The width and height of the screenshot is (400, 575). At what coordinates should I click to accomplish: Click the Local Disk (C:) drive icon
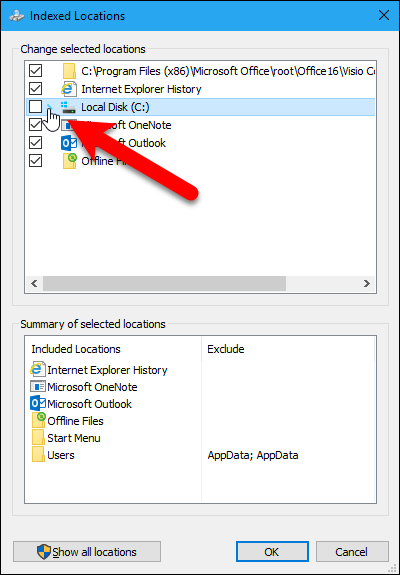[69, 107]
